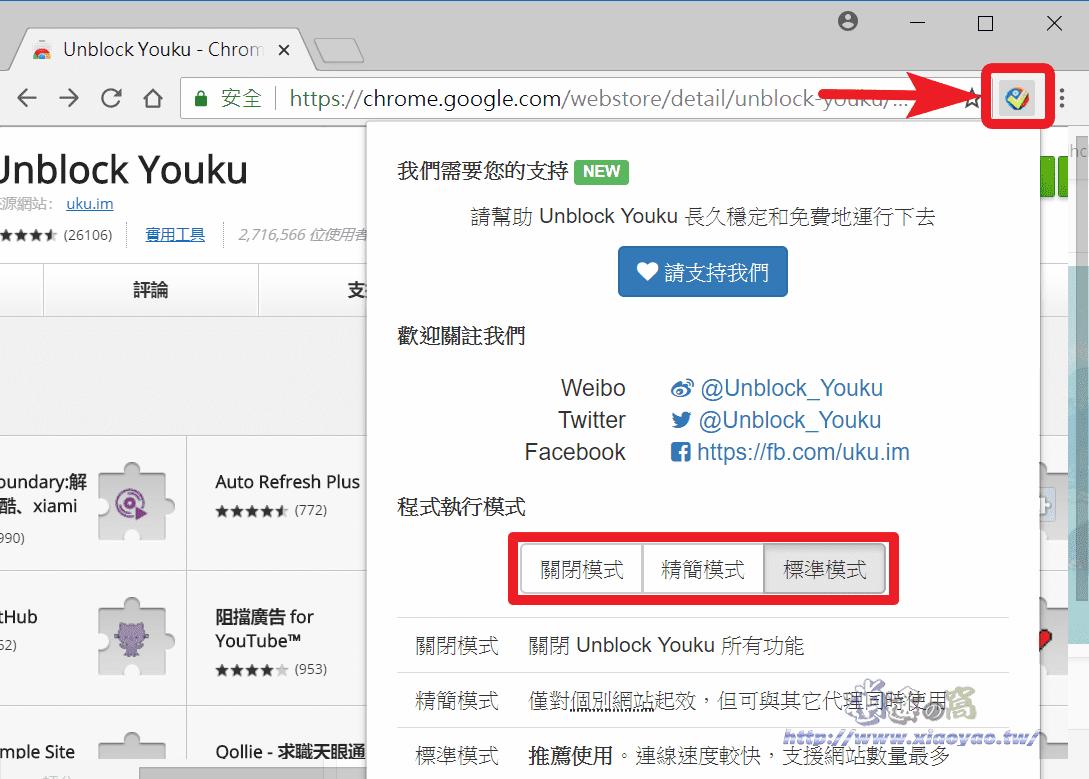Open the Auto Refresh Plus extension
1089x779 pixels.
[x=288, y=482]
